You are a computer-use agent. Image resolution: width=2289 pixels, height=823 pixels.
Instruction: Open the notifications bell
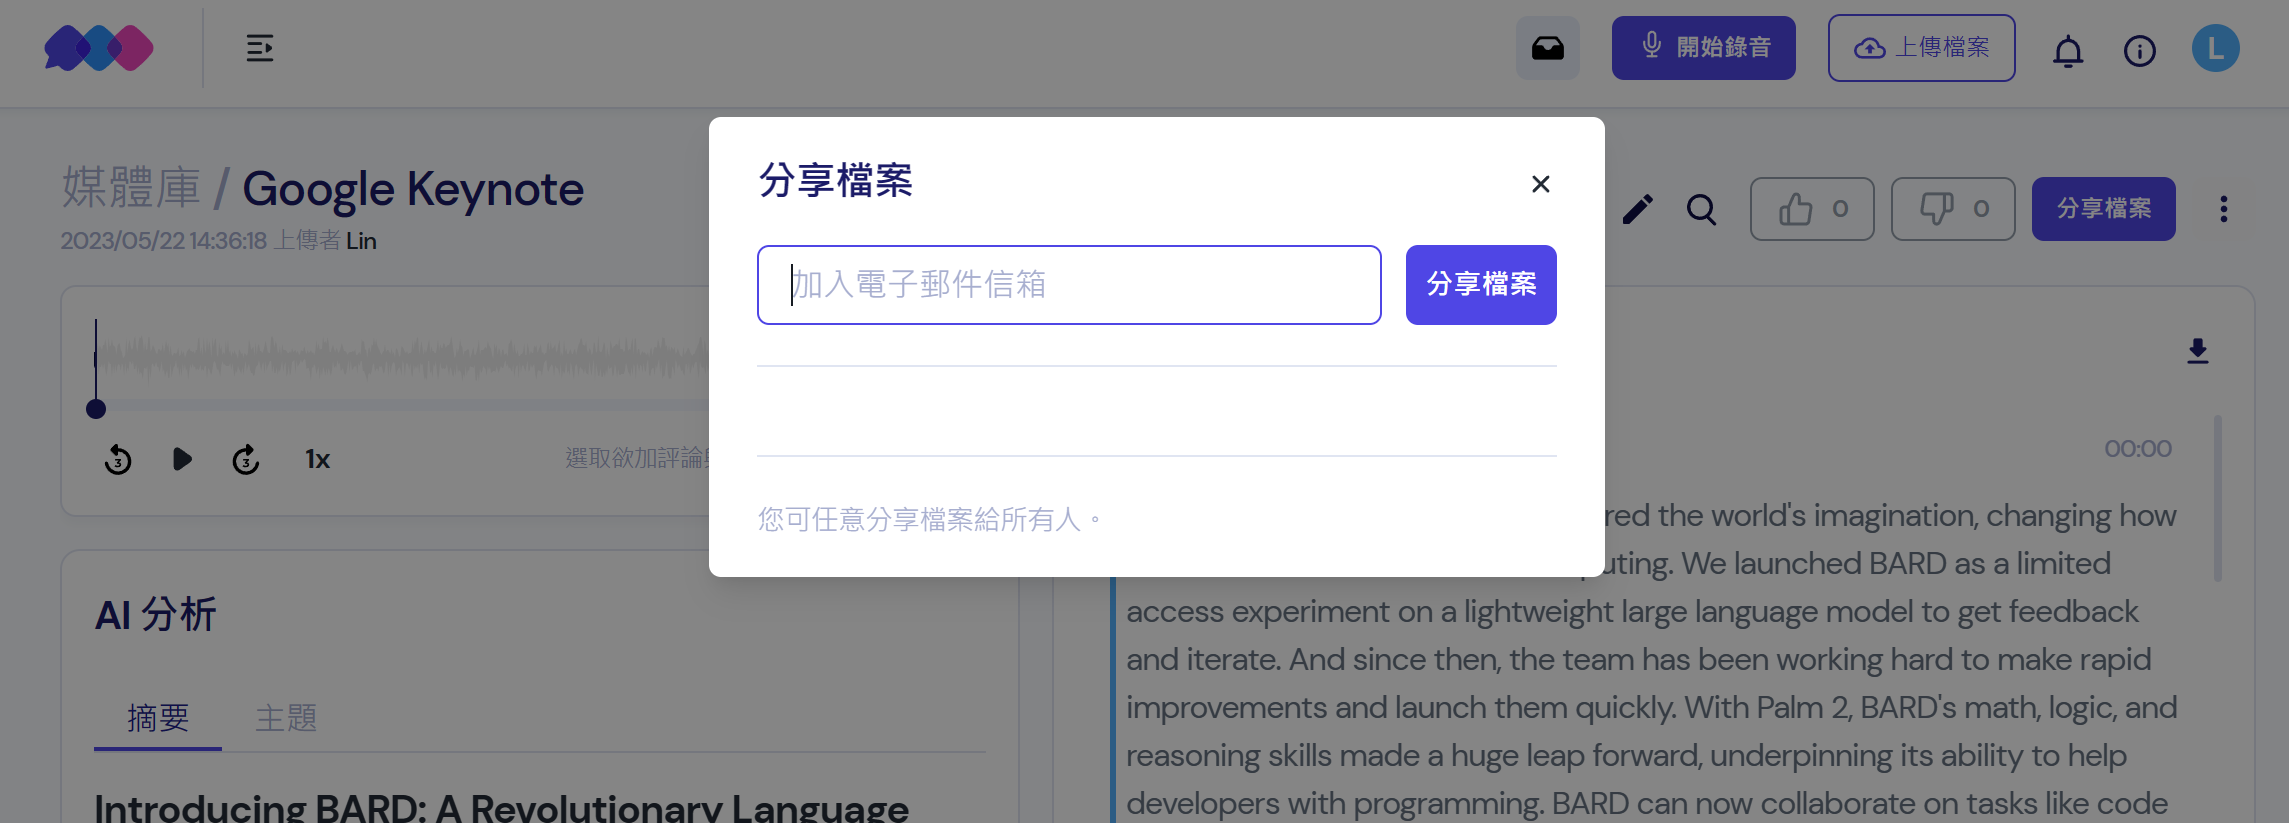click(2067, 50)
